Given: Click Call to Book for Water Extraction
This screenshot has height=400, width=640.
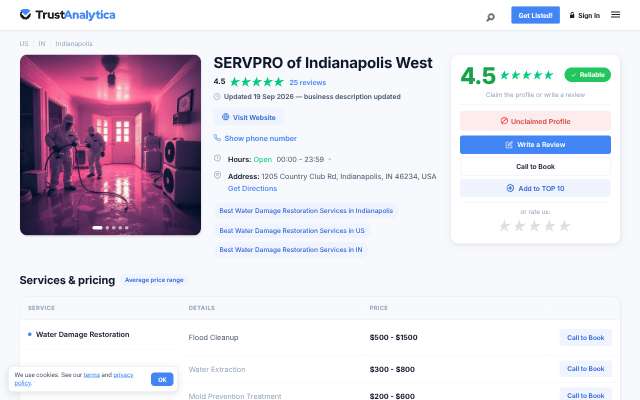Looking at the screenshot, I should [585, 369].
